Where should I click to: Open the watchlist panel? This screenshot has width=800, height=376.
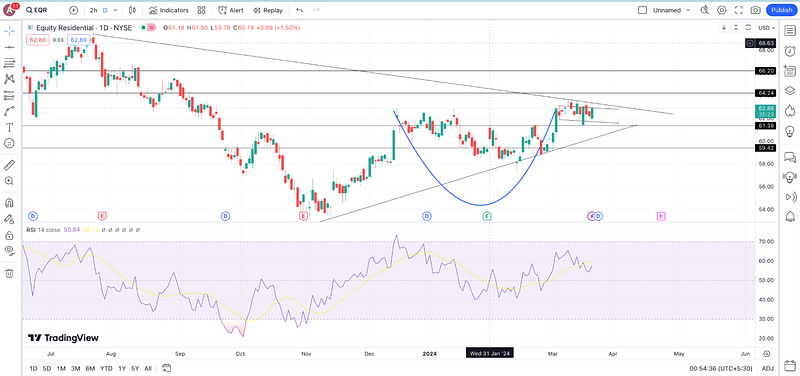tap(789, 32)
